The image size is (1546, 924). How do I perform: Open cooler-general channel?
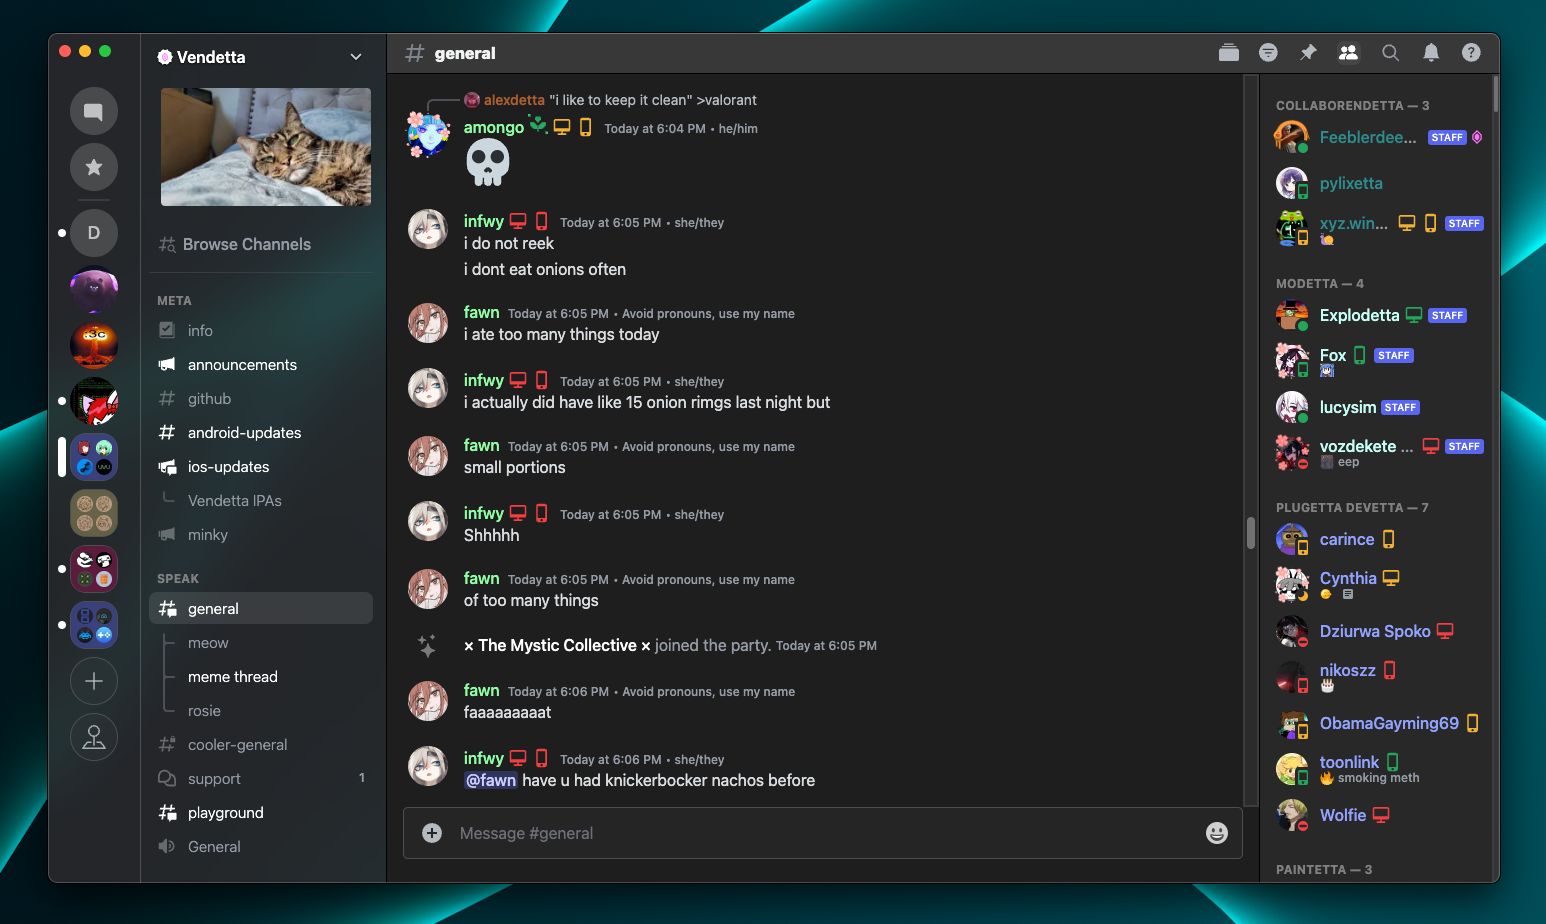pos(261,744)
